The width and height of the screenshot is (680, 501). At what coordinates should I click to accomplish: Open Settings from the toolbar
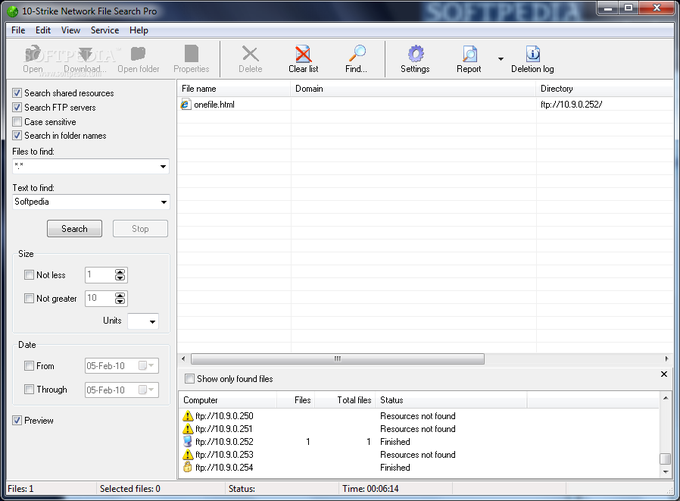click(415, 55)
